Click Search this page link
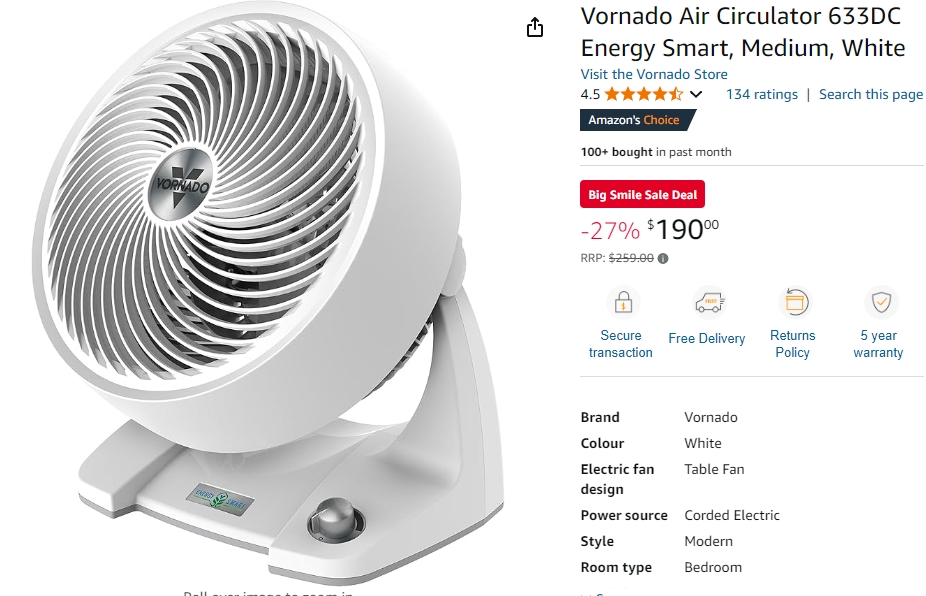This screenshot has width=926, height=596. coord(870,94)
